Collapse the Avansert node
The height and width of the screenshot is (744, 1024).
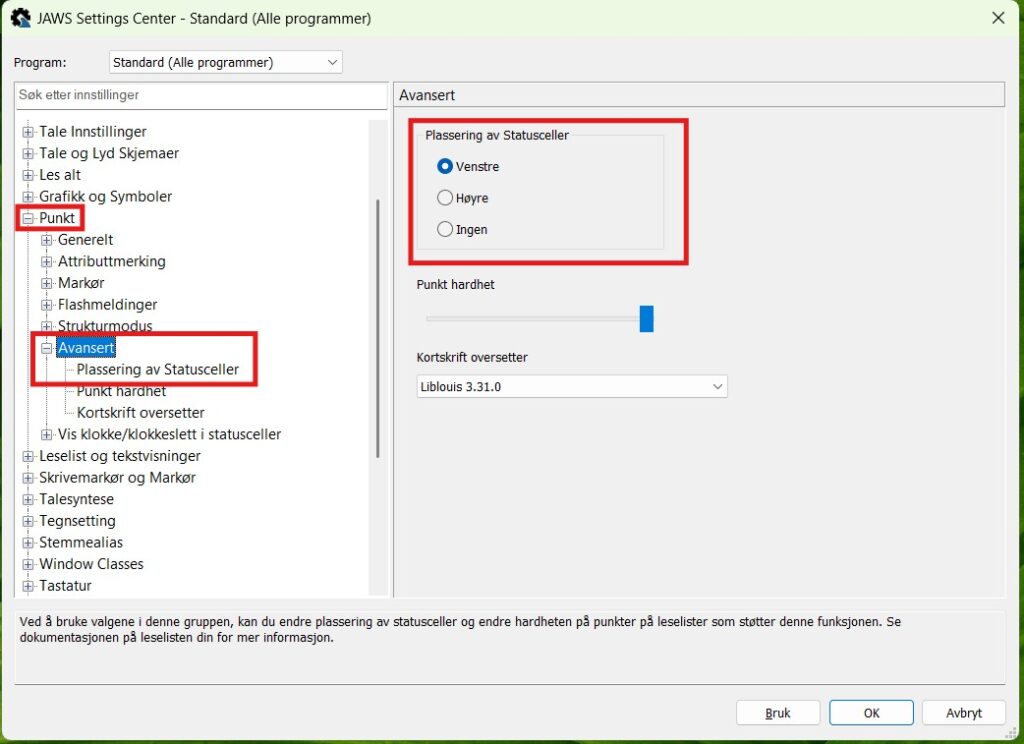coord(46,348)
